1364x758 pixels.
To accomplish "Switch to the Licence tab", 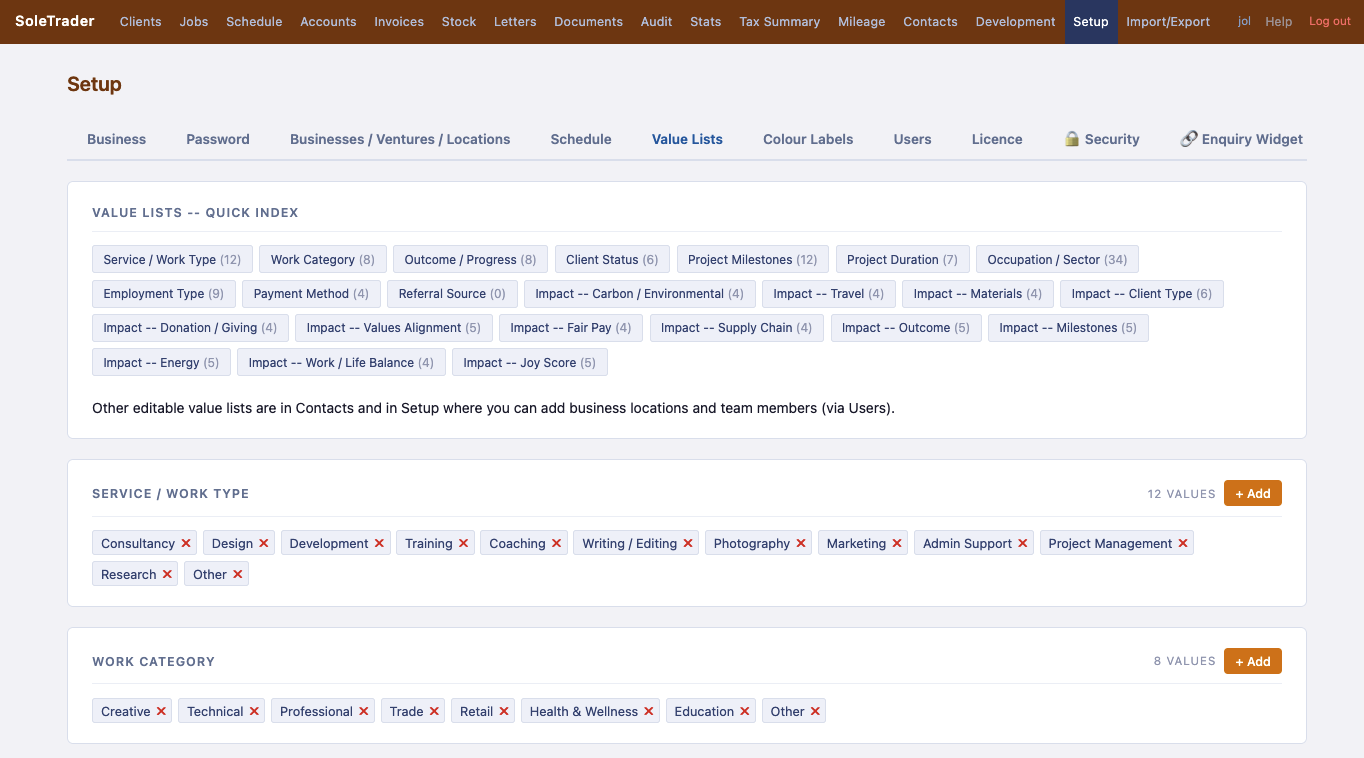I will [x=997, y=139].
